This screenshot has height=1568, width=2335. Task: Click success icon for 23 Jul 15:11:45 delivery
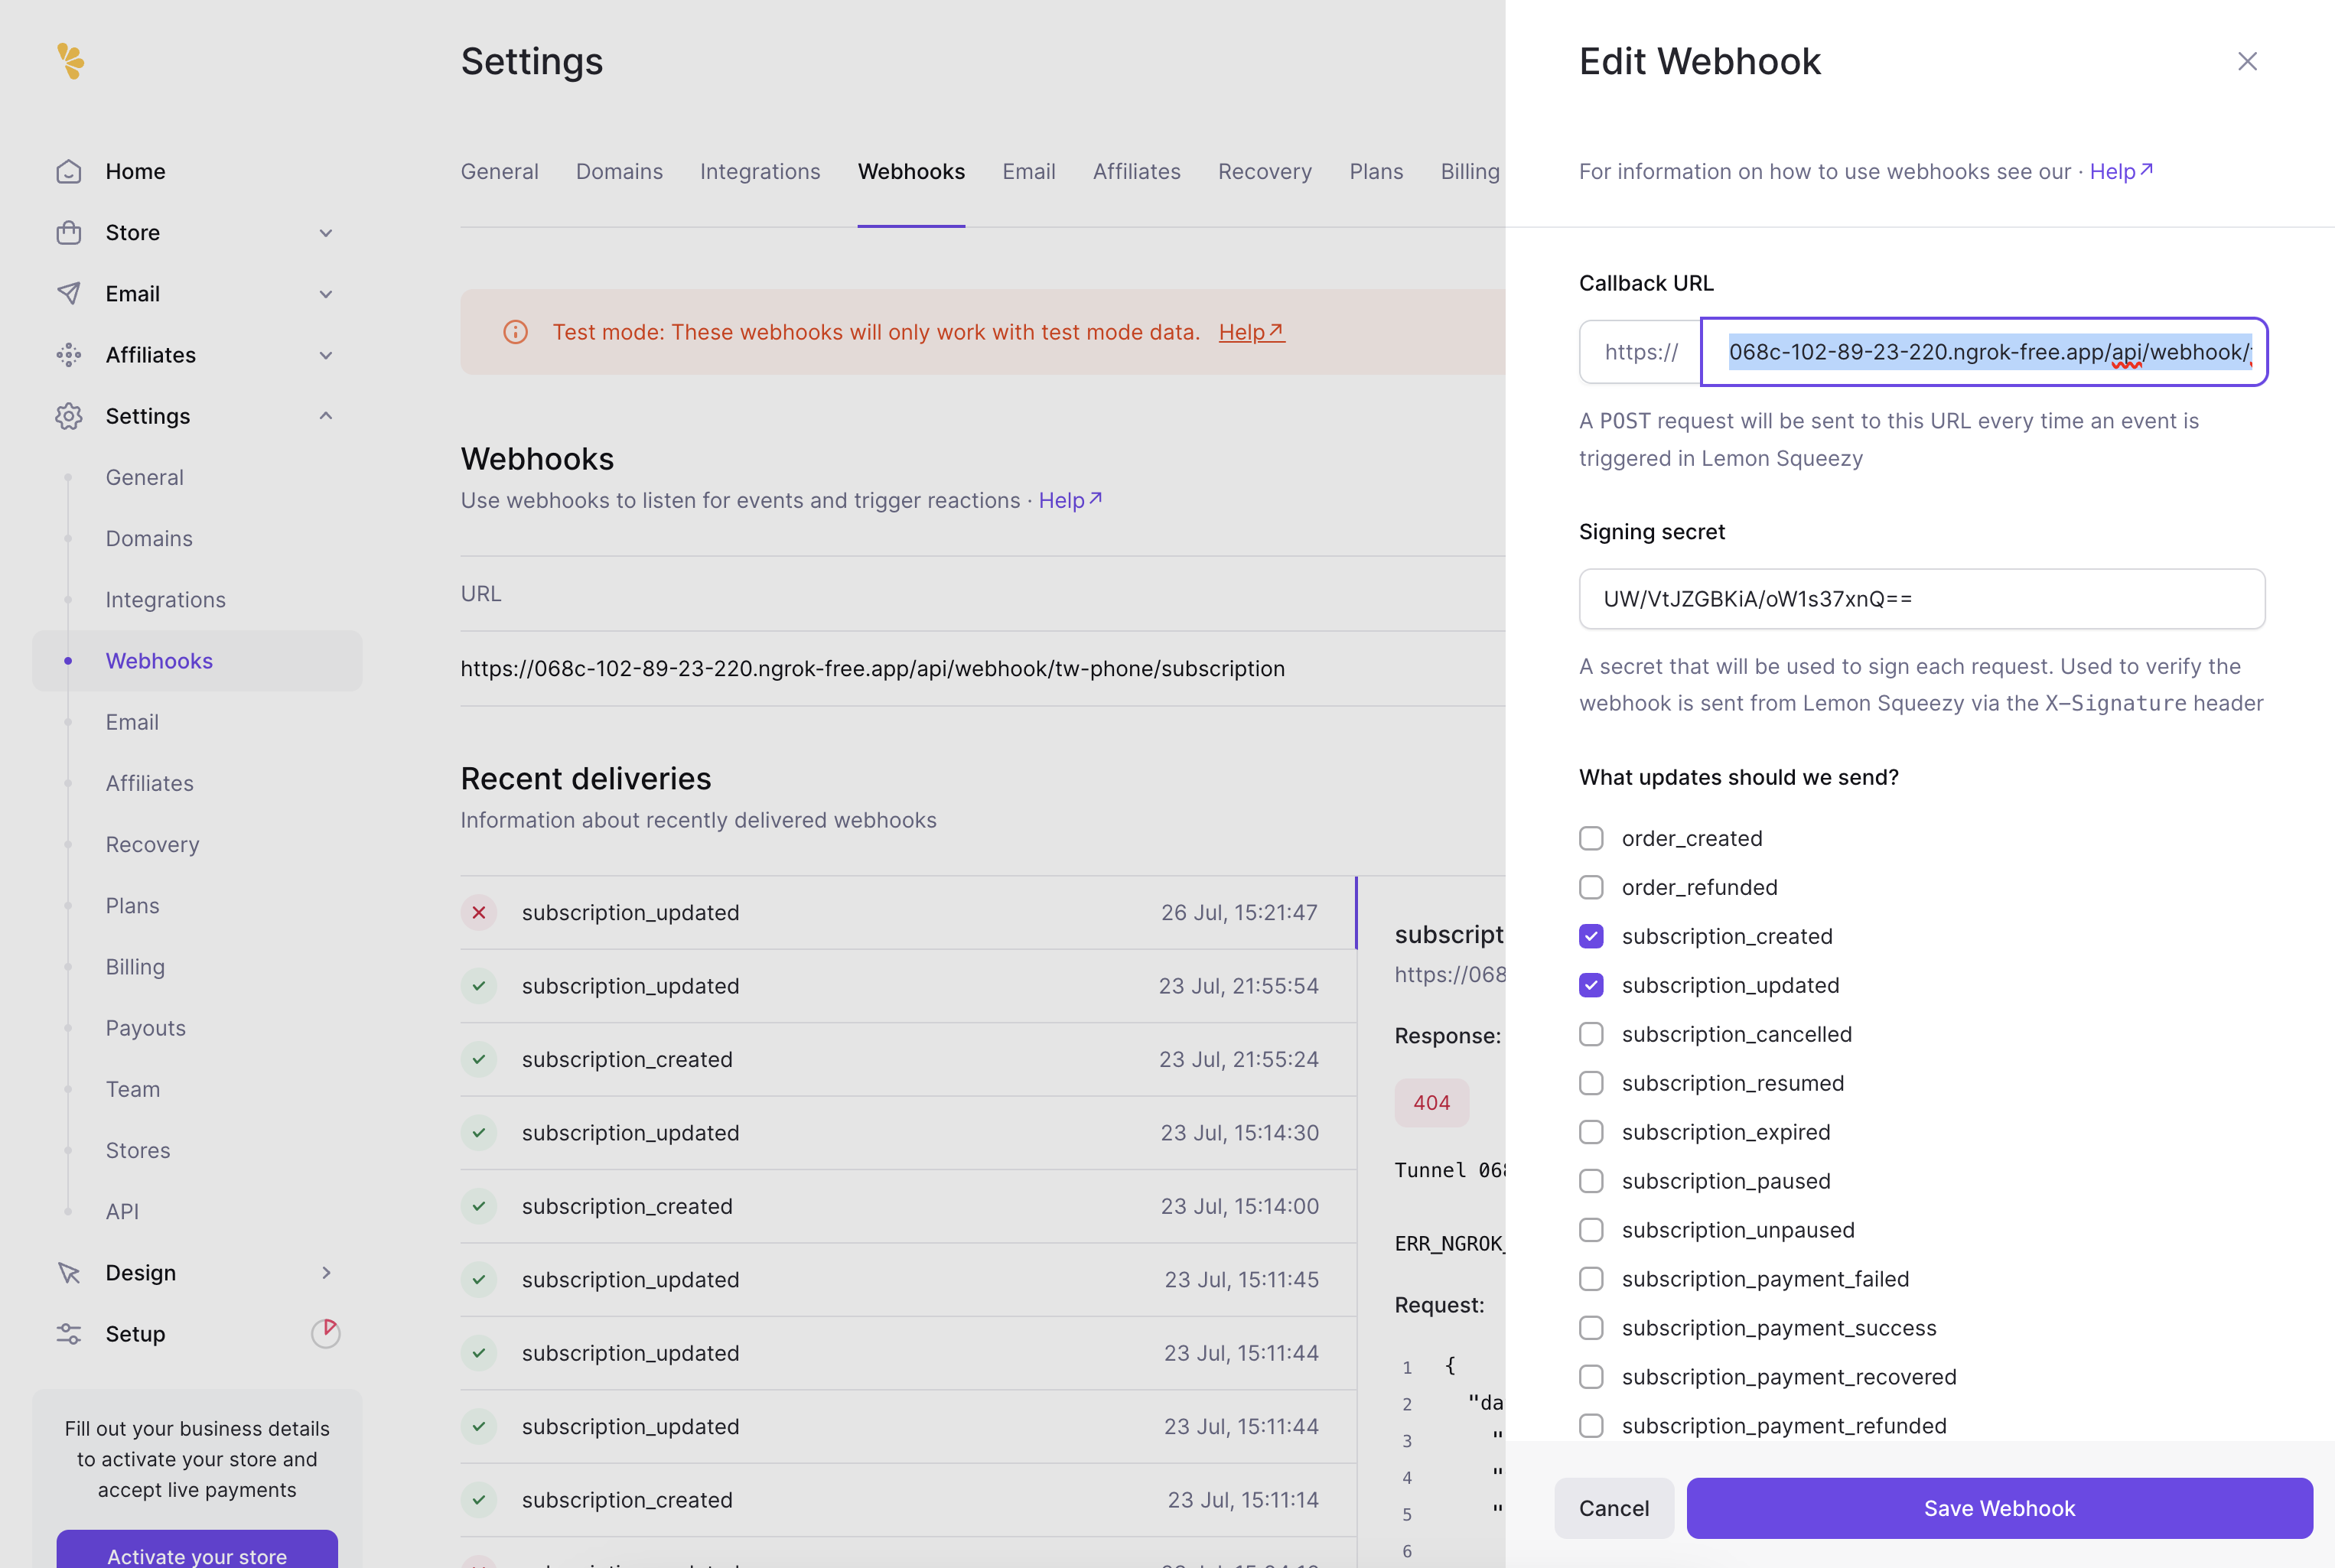point(479,1280)
